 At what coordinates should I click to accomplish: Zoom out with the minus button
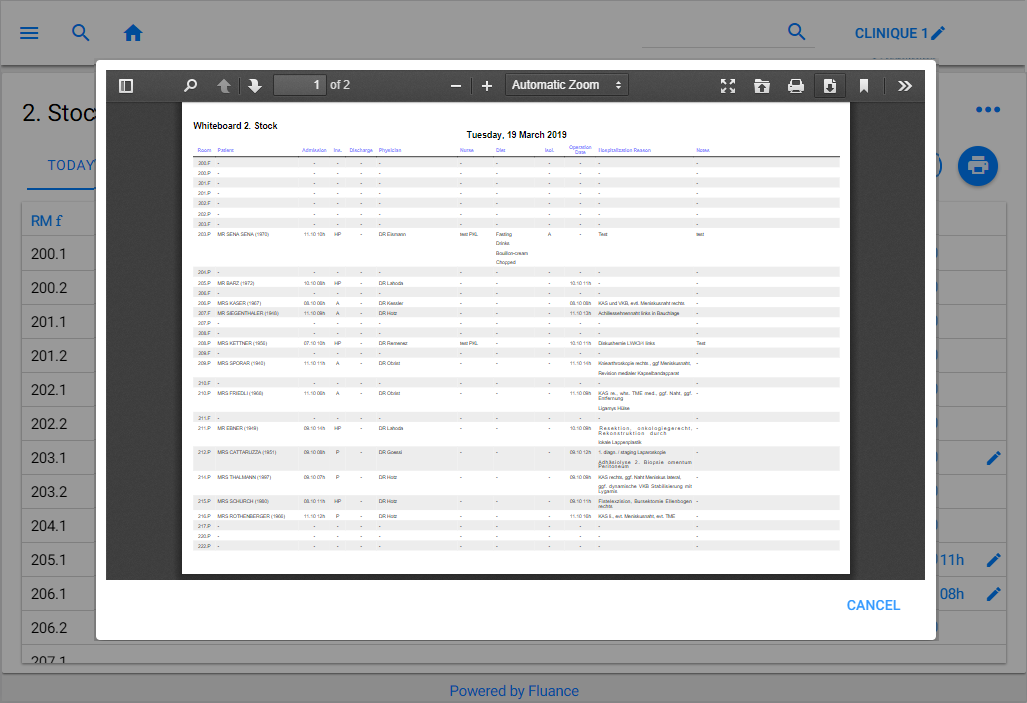[456, 86]
